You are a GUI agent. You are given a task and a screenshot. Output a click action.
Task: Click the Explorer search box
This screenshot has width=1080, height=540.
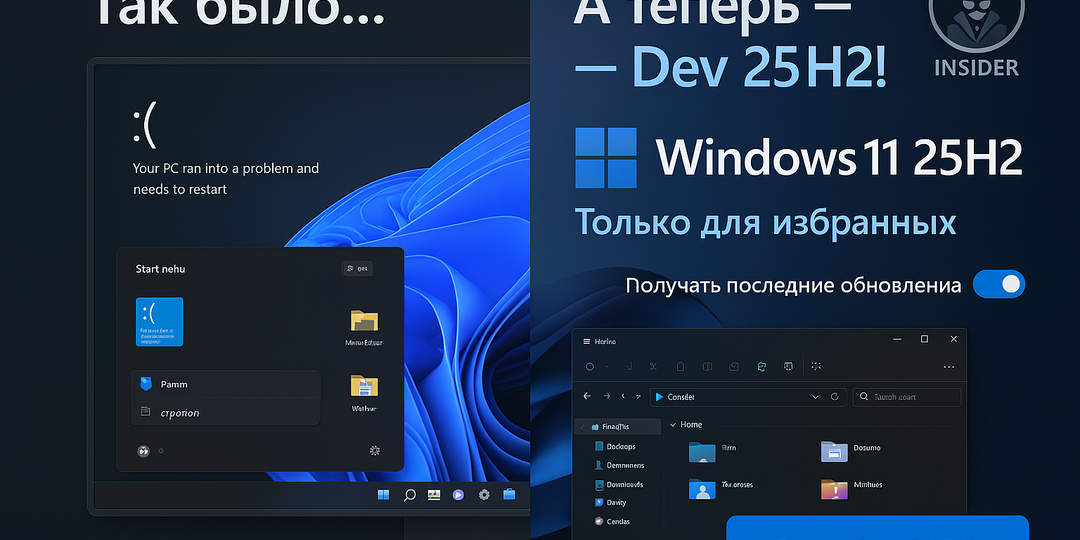pyautogui.click(x=906, y=397)
